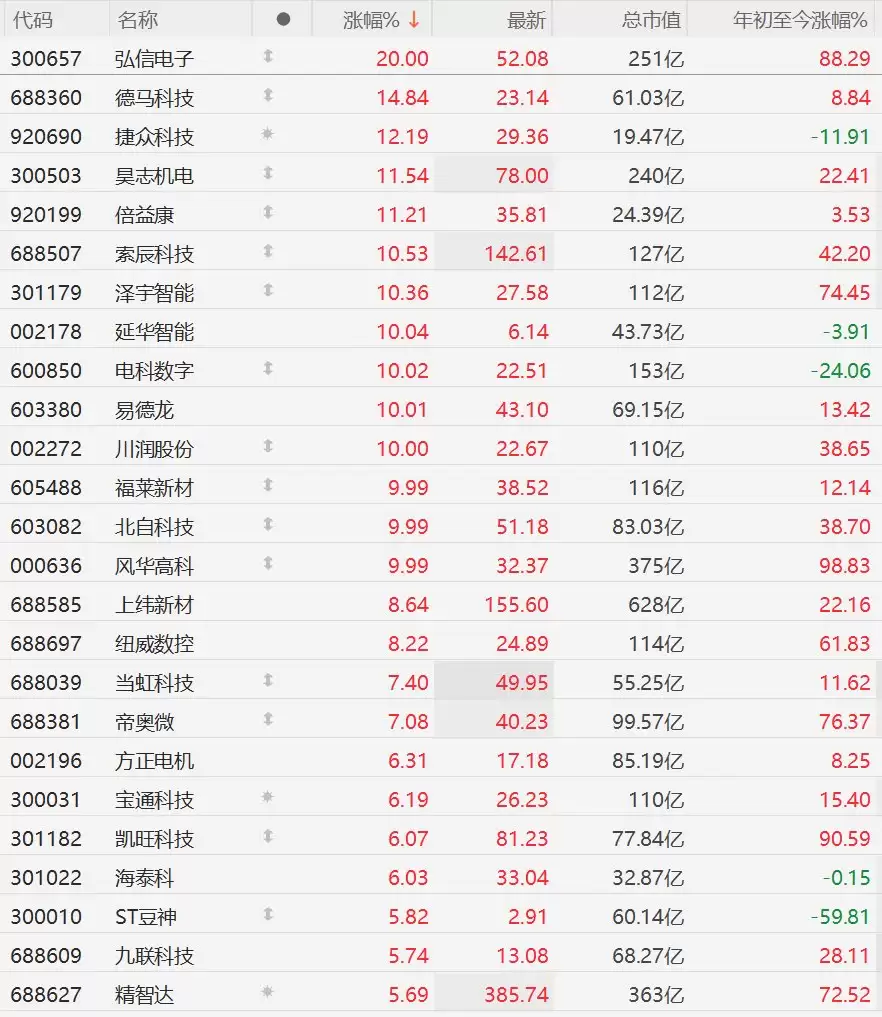Click stock code 688507

click(x=46, y=254)
